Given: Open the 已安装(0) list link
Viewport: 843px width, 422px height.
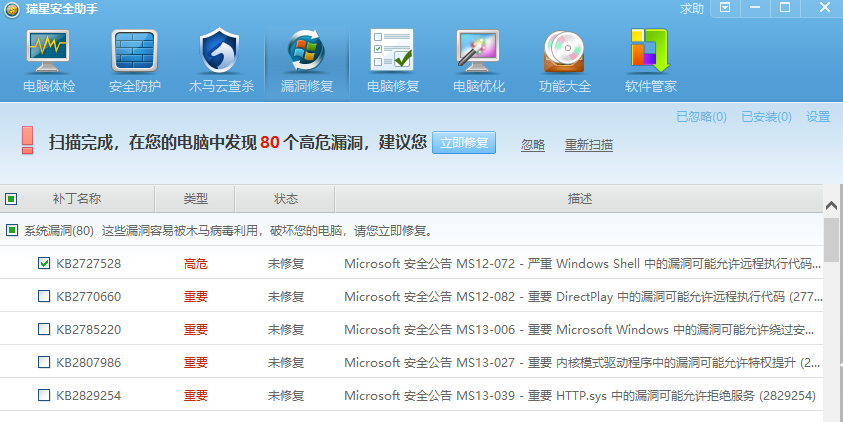Looking at the screenshot, I should coord(766,117).
